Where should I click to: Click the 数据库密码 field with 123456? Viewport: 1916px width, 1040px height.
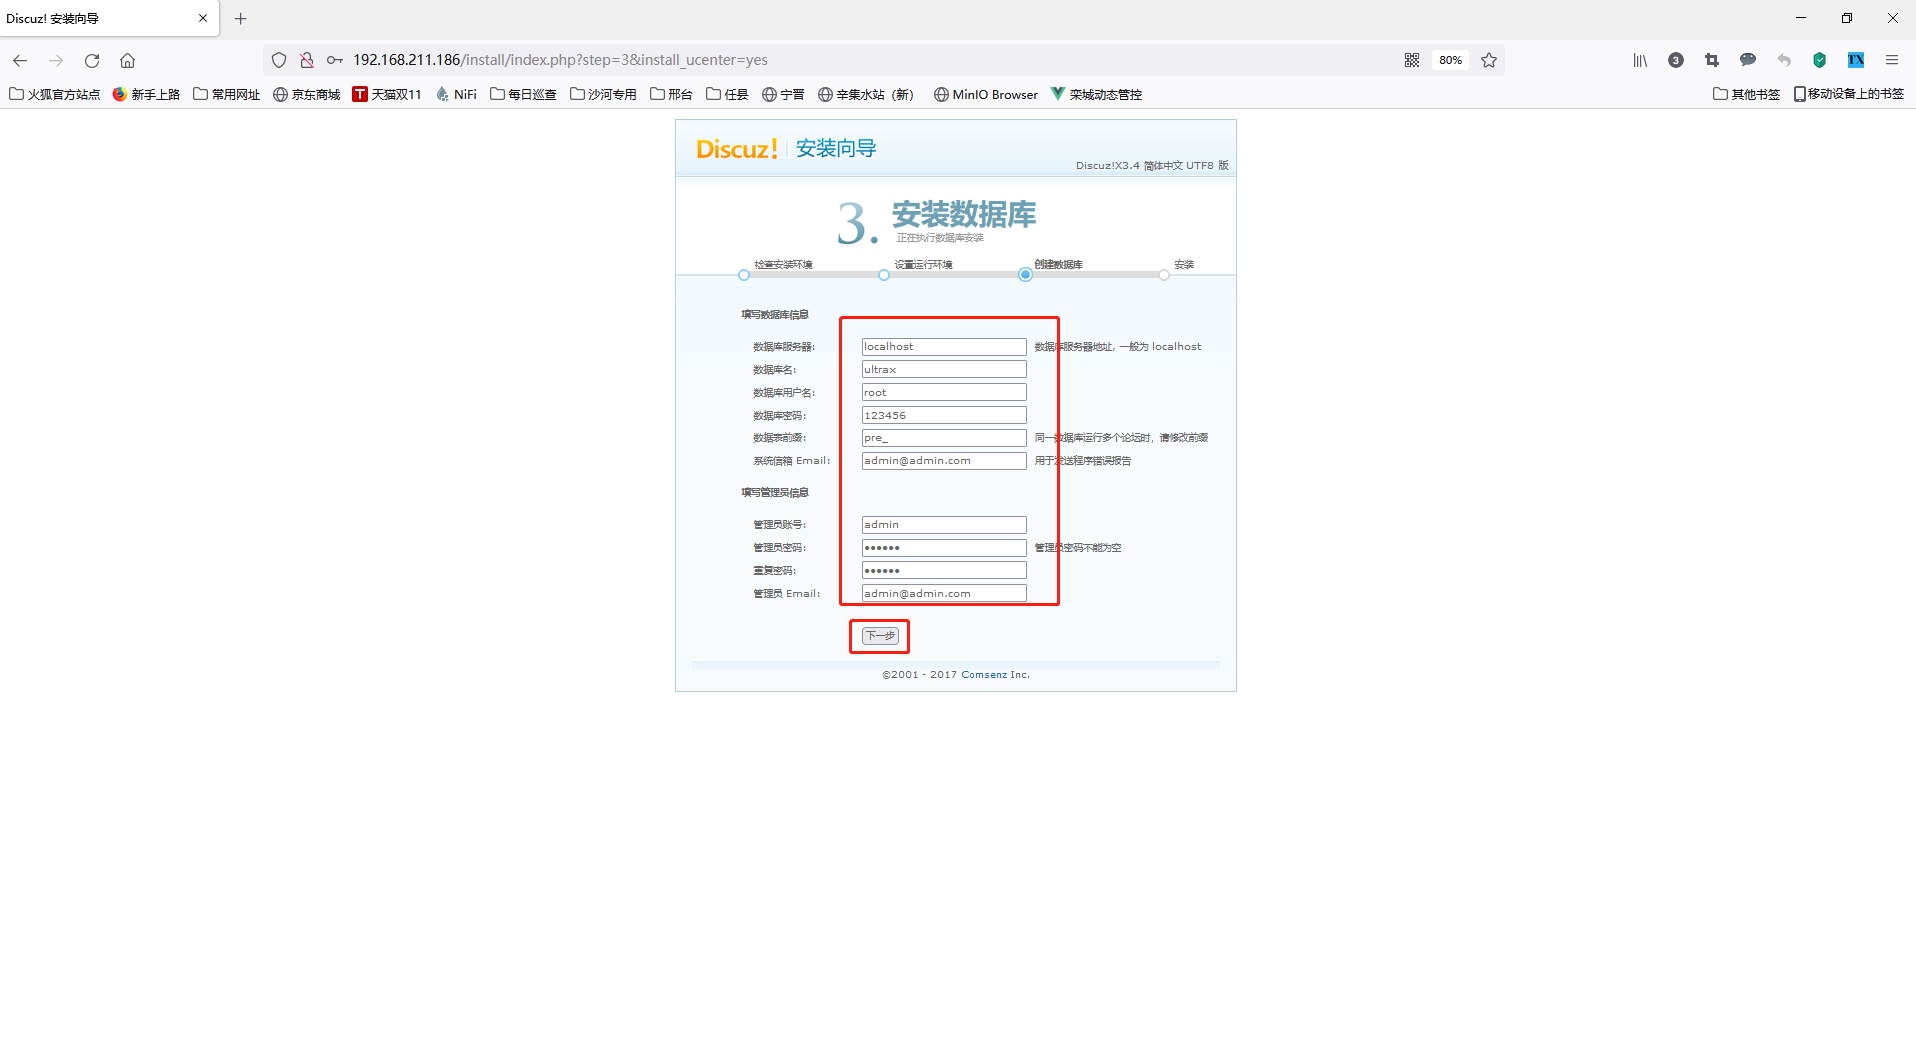944,416
